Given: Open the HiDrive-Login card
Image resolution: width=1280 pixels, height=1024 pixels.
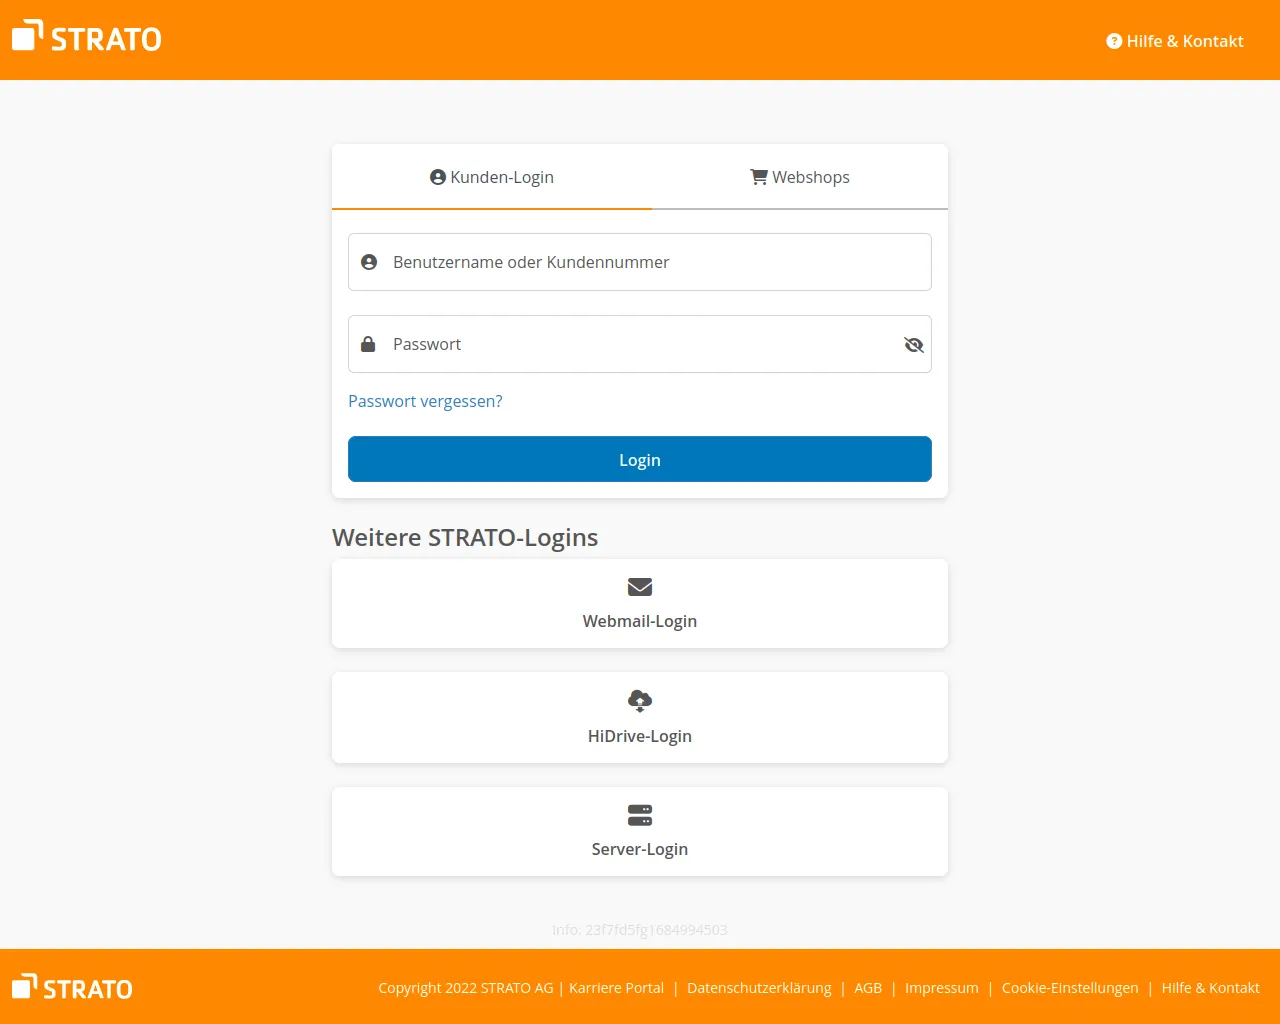Looking at the screenshot, I should coord(640,718).
